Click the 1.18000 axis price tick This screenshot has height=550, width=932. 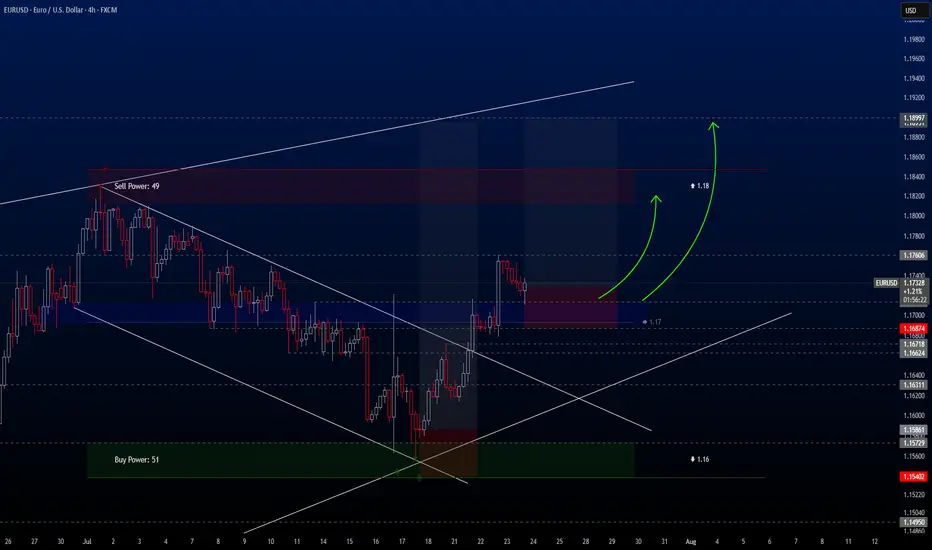coord(914,216)
